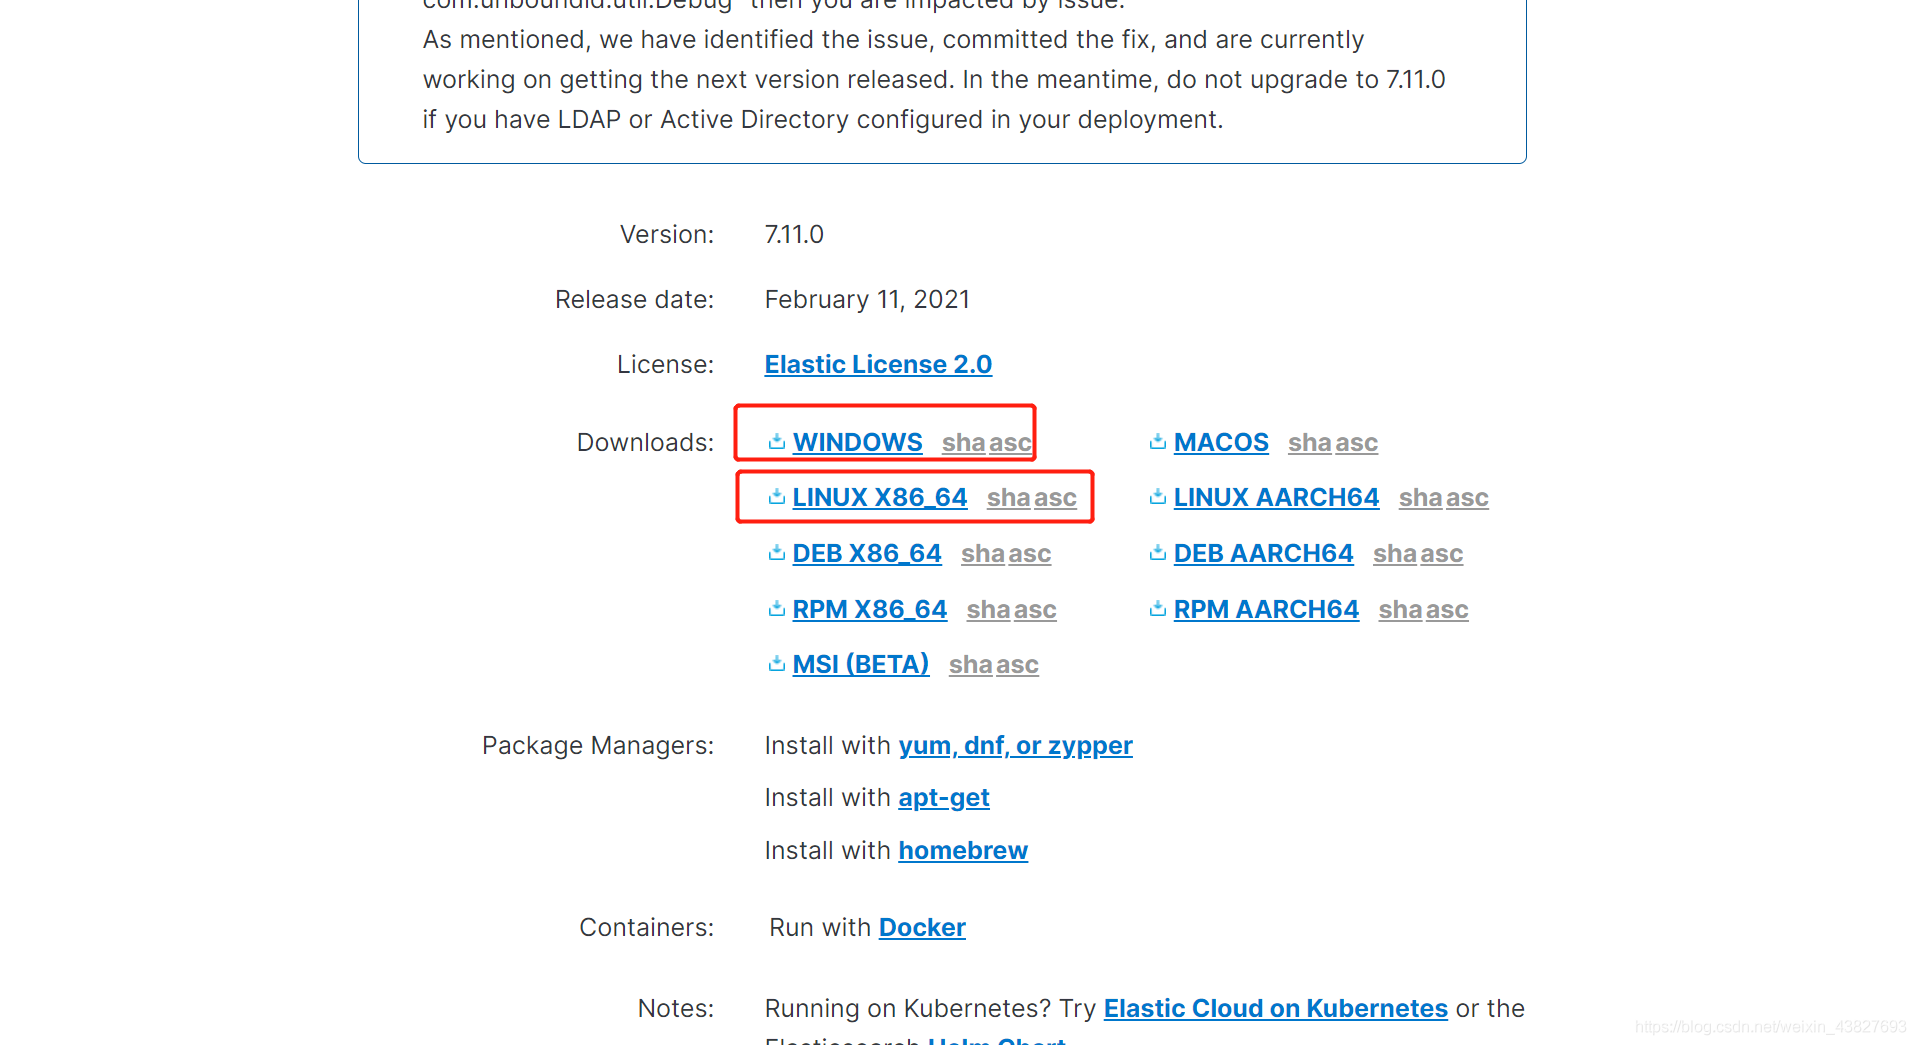Click the License: label
The width and height of the screenshot is (1916, 1045).
coord(665,364)
